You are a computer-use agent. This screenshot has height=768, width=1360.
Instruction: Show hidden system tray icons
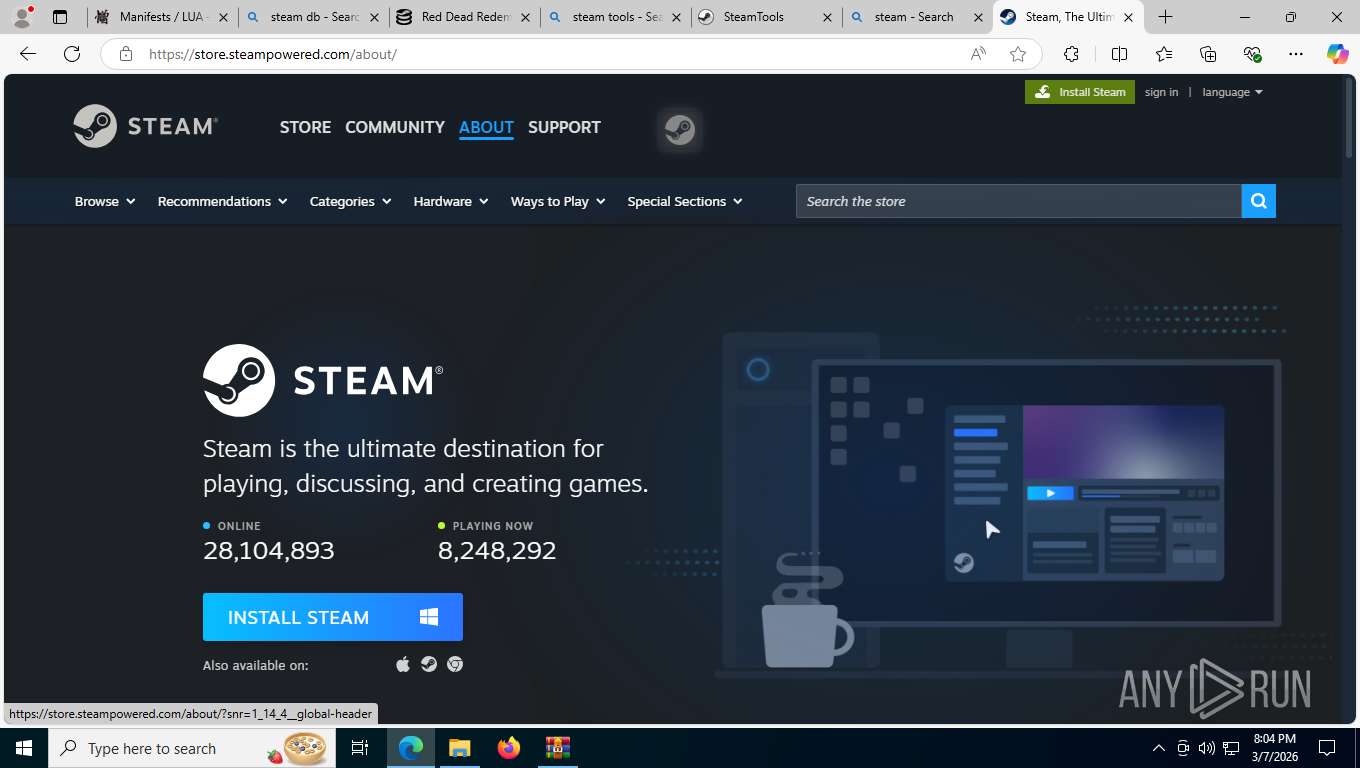click(x=1159, y=748)
